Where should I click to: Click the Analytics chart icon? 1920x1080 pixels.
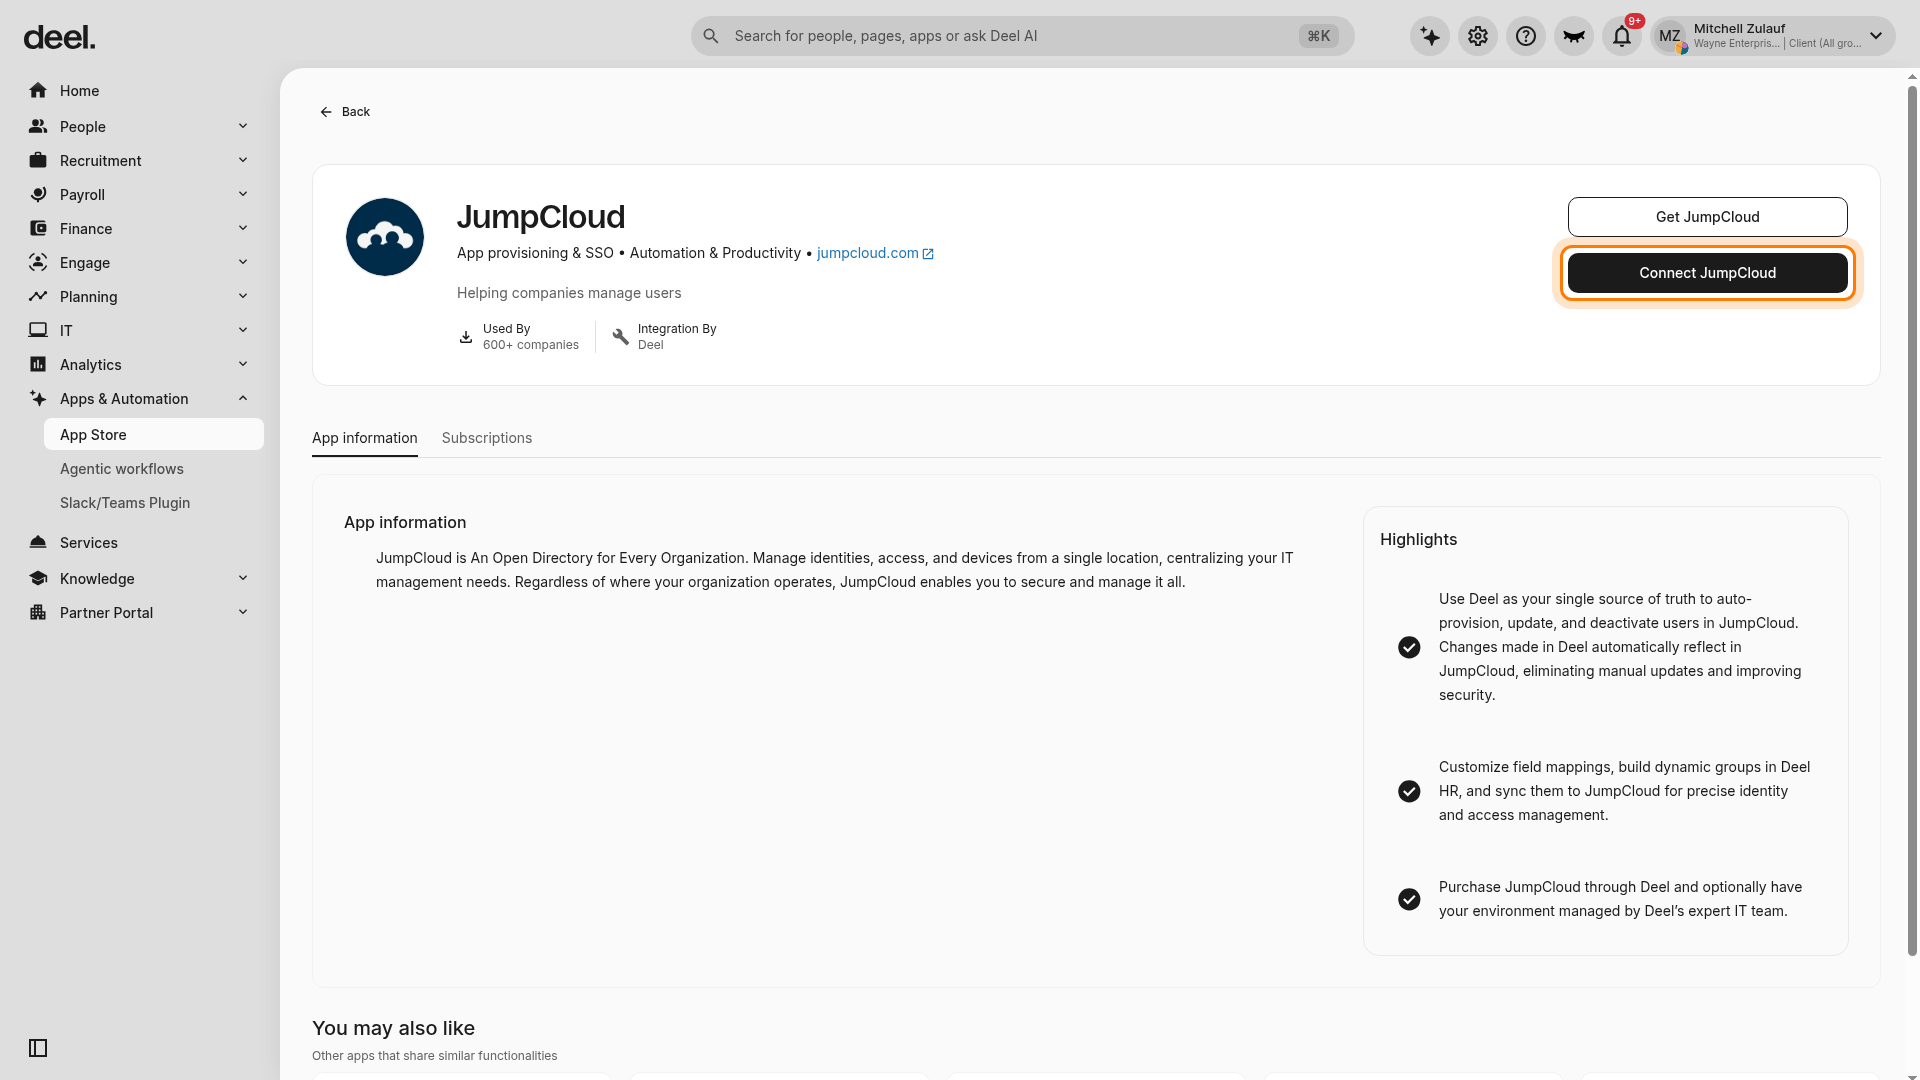38,365
